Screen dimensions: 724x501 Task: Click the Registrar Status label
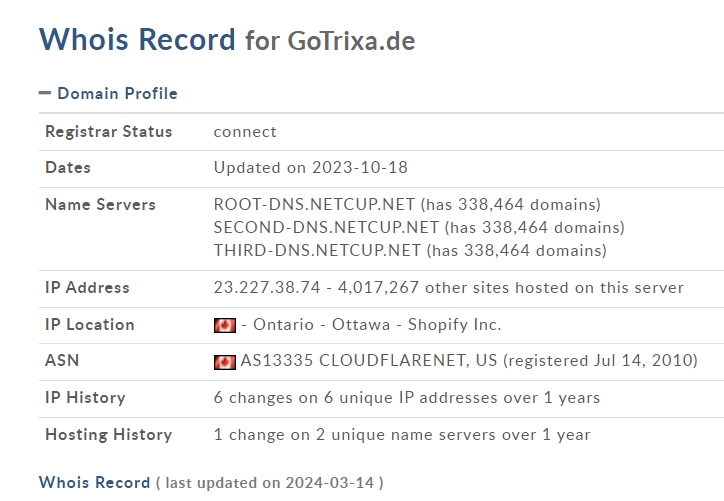coord(109,132)
